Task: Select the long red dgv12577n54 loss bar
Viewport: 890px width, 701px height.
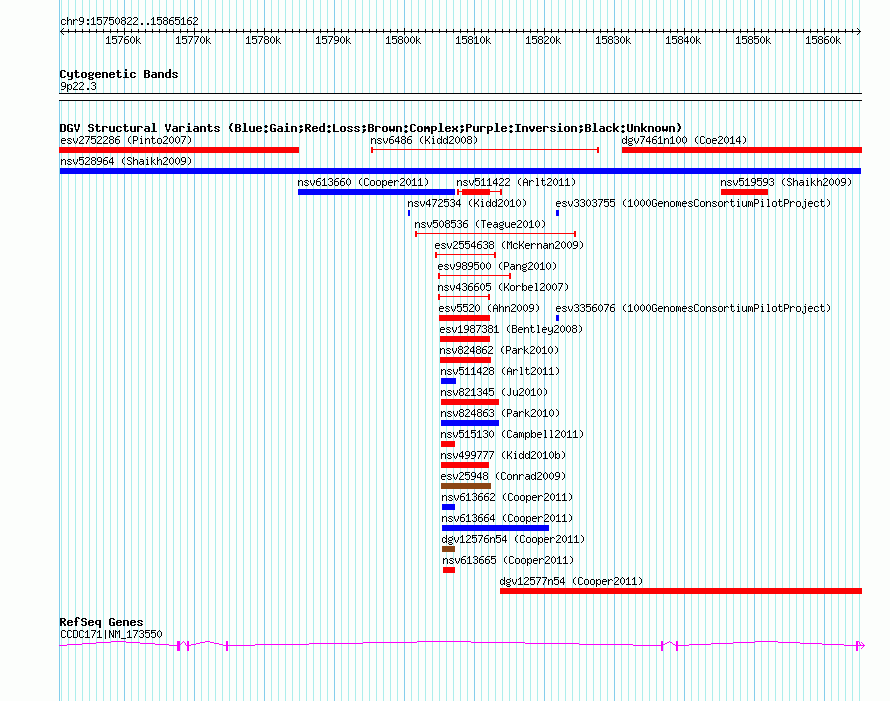Action: pyautogui.click(x=681, y=591)
